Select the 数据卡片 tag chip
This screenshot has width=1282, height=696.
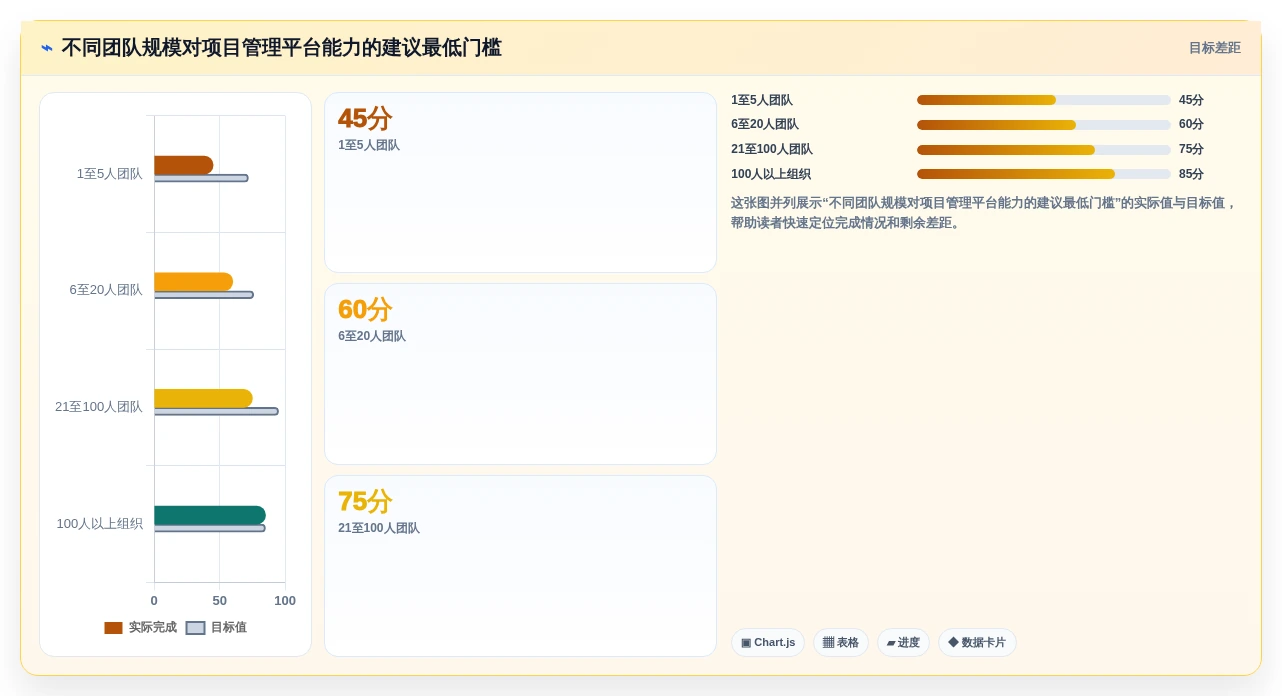977,643
